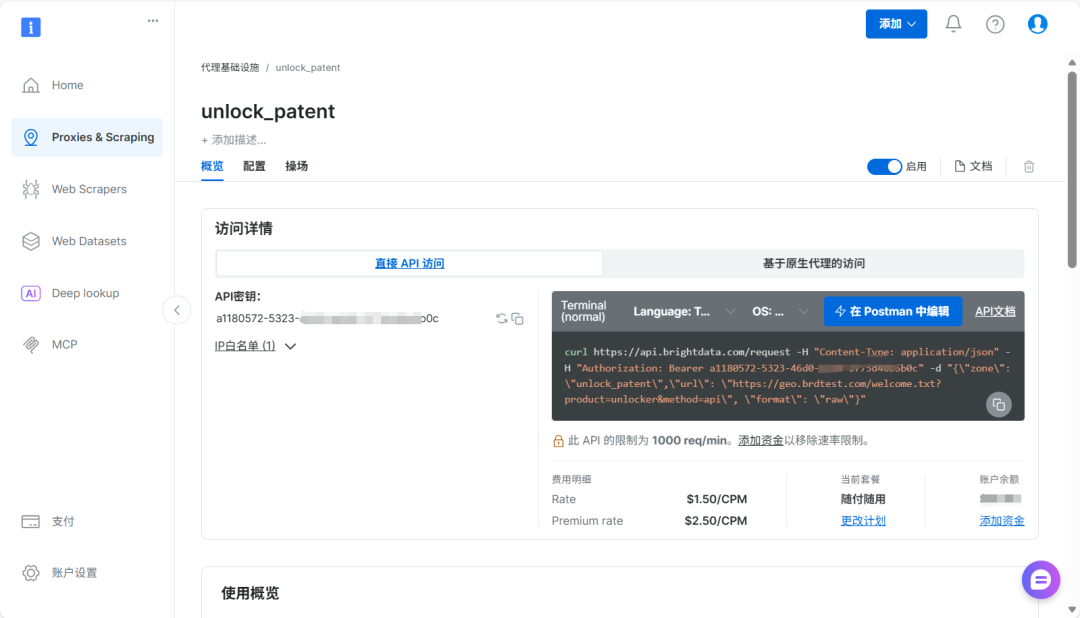Click the 添加描述 description field
This screenshot has height=618, width=1080.
pos(233,140)
